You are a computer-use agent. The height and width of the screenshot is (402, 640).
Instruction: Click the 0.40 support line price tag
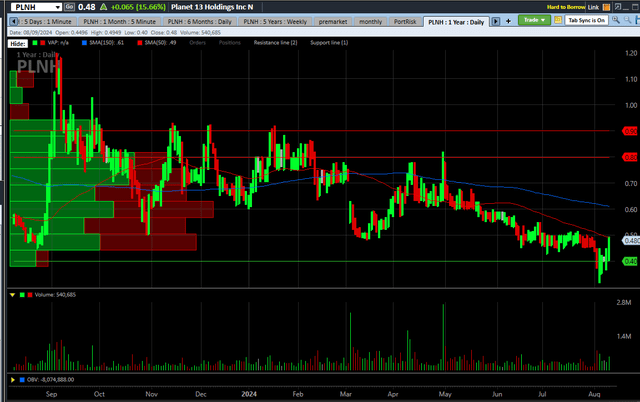(x=631, y=261)
